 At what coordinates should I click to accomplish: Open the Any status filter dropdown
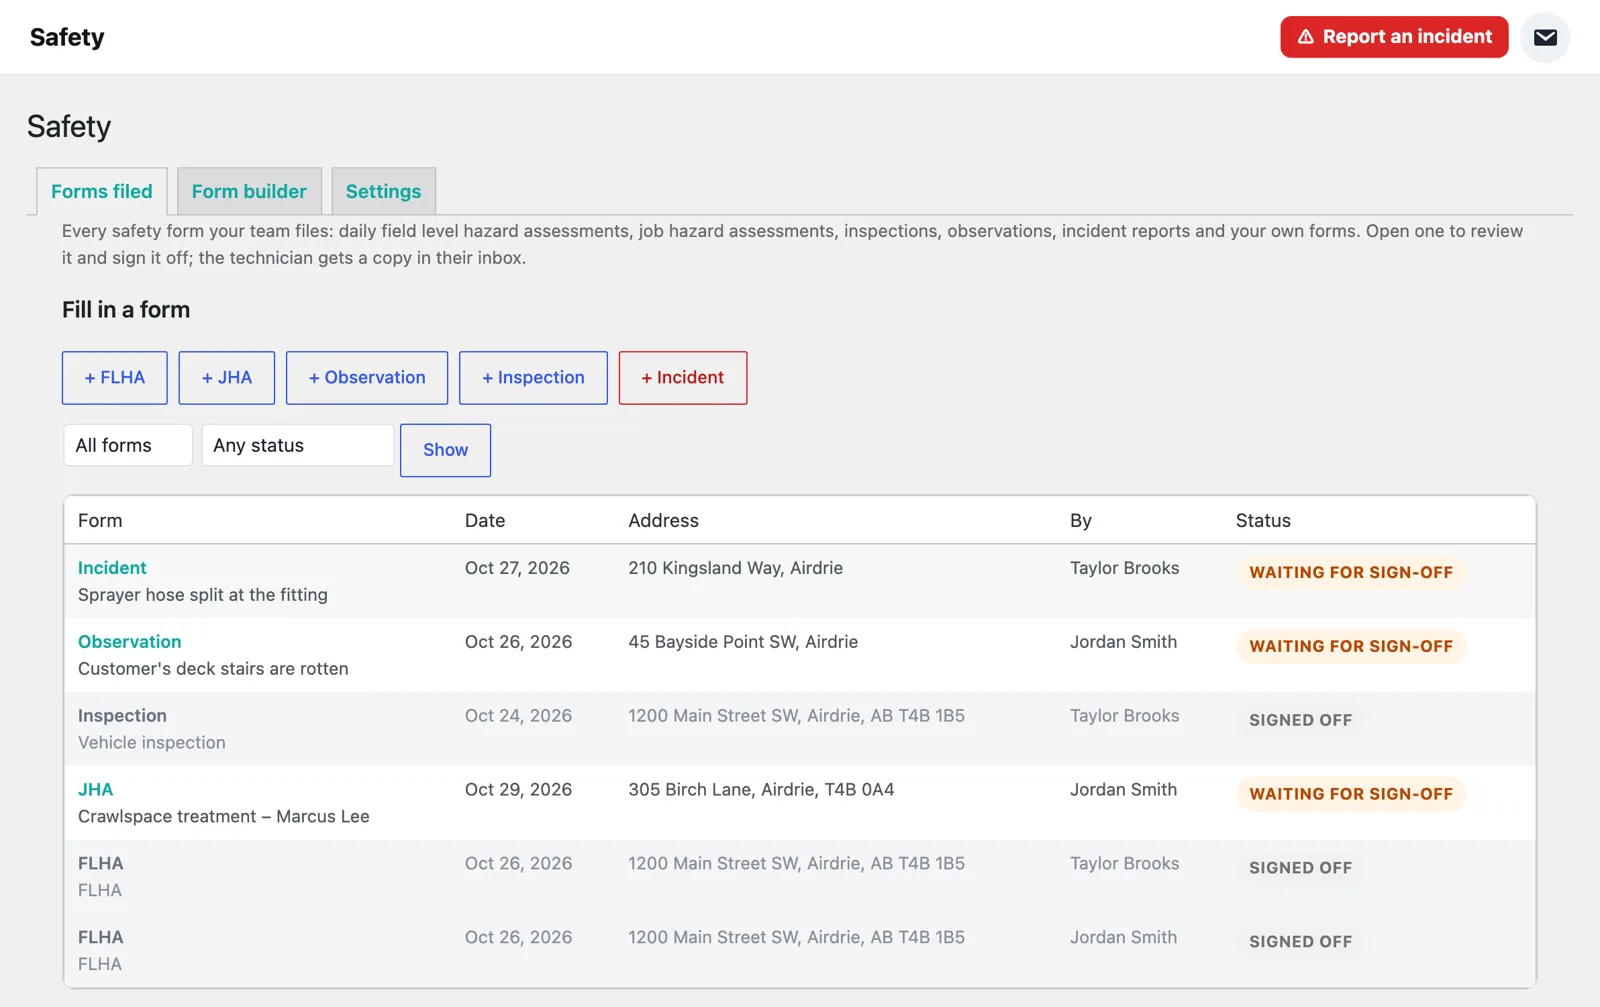pos(297,445)
